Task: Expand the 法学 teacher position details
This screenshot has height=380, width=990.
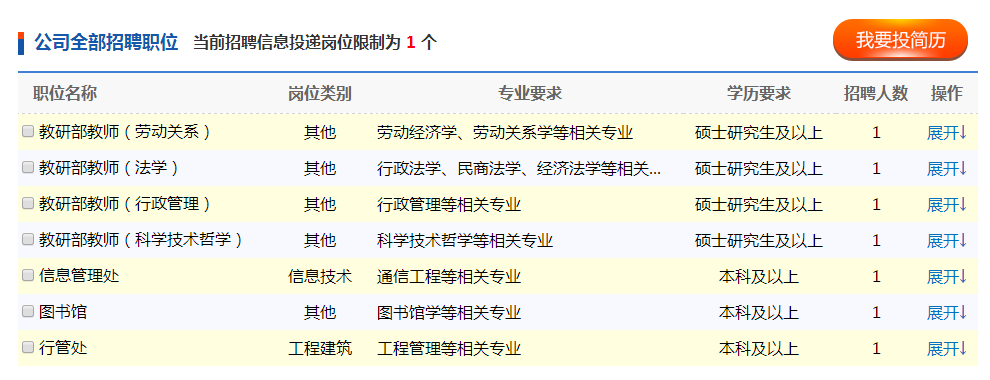Action: click(946, 169)
